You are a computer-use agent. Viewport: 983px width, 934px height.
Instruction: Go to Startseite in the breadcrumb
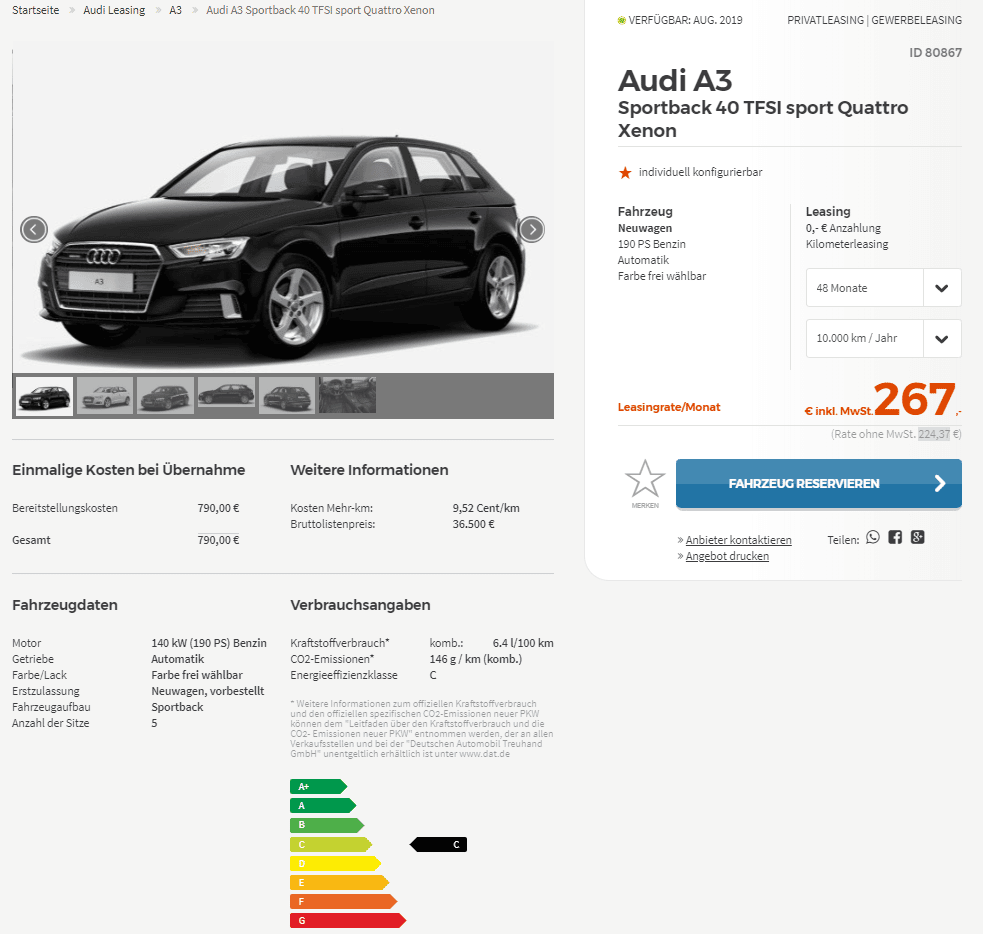36,10
